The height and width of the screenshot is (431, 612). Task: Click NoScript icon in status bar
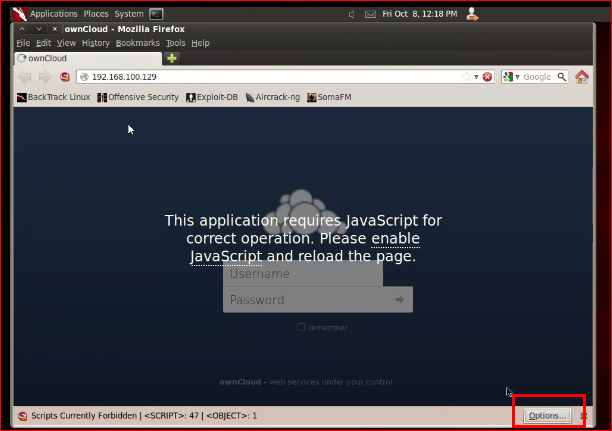[23, 416]
